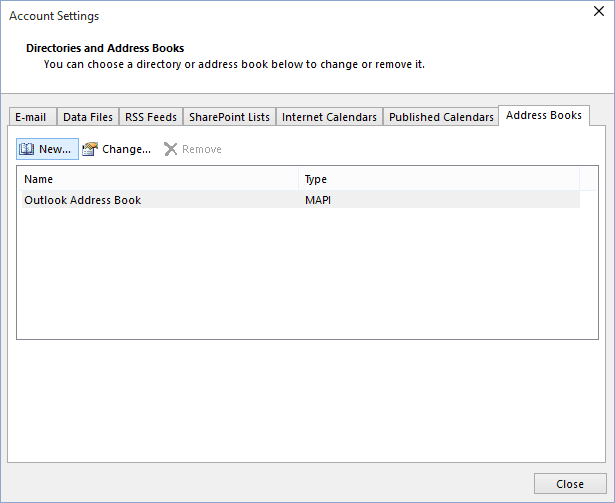Click the Close button at the bottom
Screen dimensions: 615x503
click(x=570, y=484)
